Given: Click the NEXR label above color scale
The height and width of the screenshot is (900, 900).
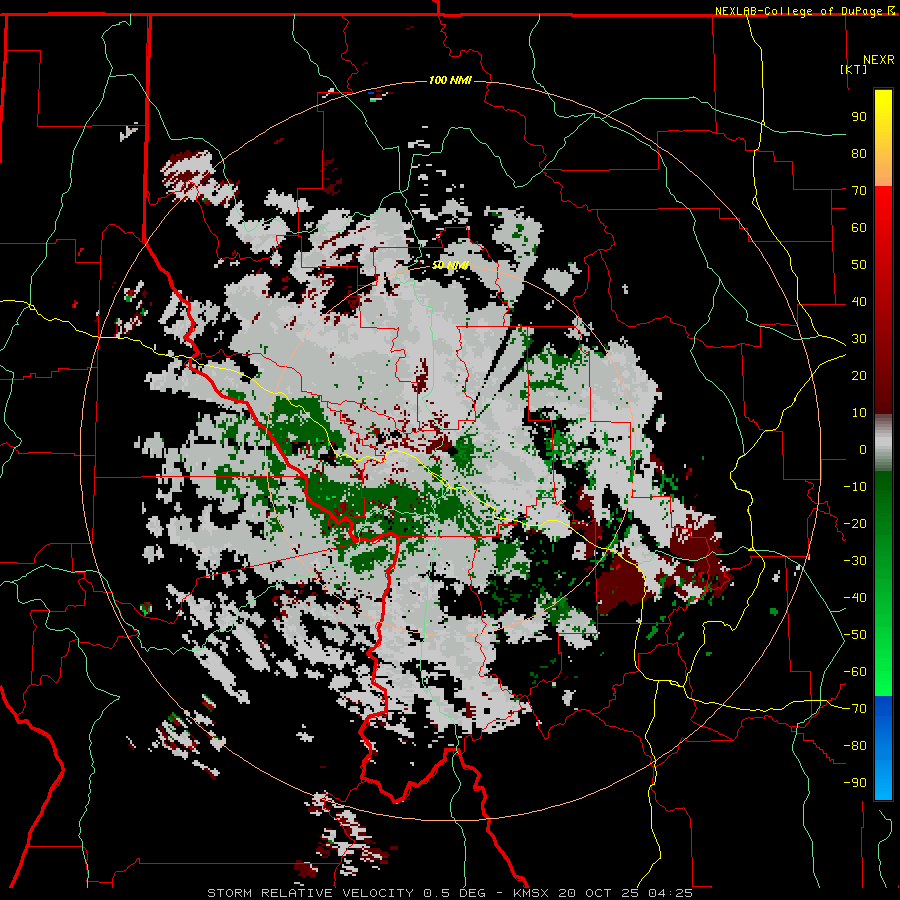Looking at the screenshot, I should pos(878,60).
